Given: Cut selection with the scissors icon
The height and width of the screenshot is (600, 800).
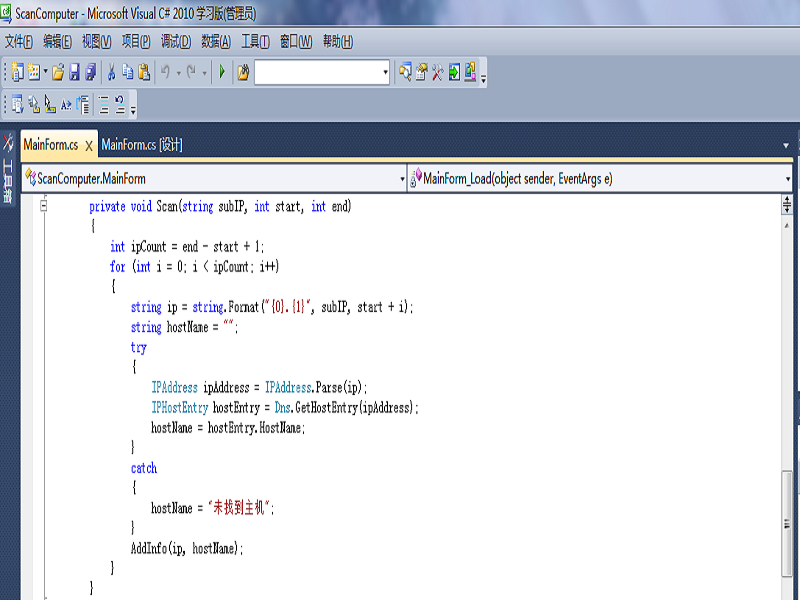Looking at the screenshot, I should tap(111, 72).
